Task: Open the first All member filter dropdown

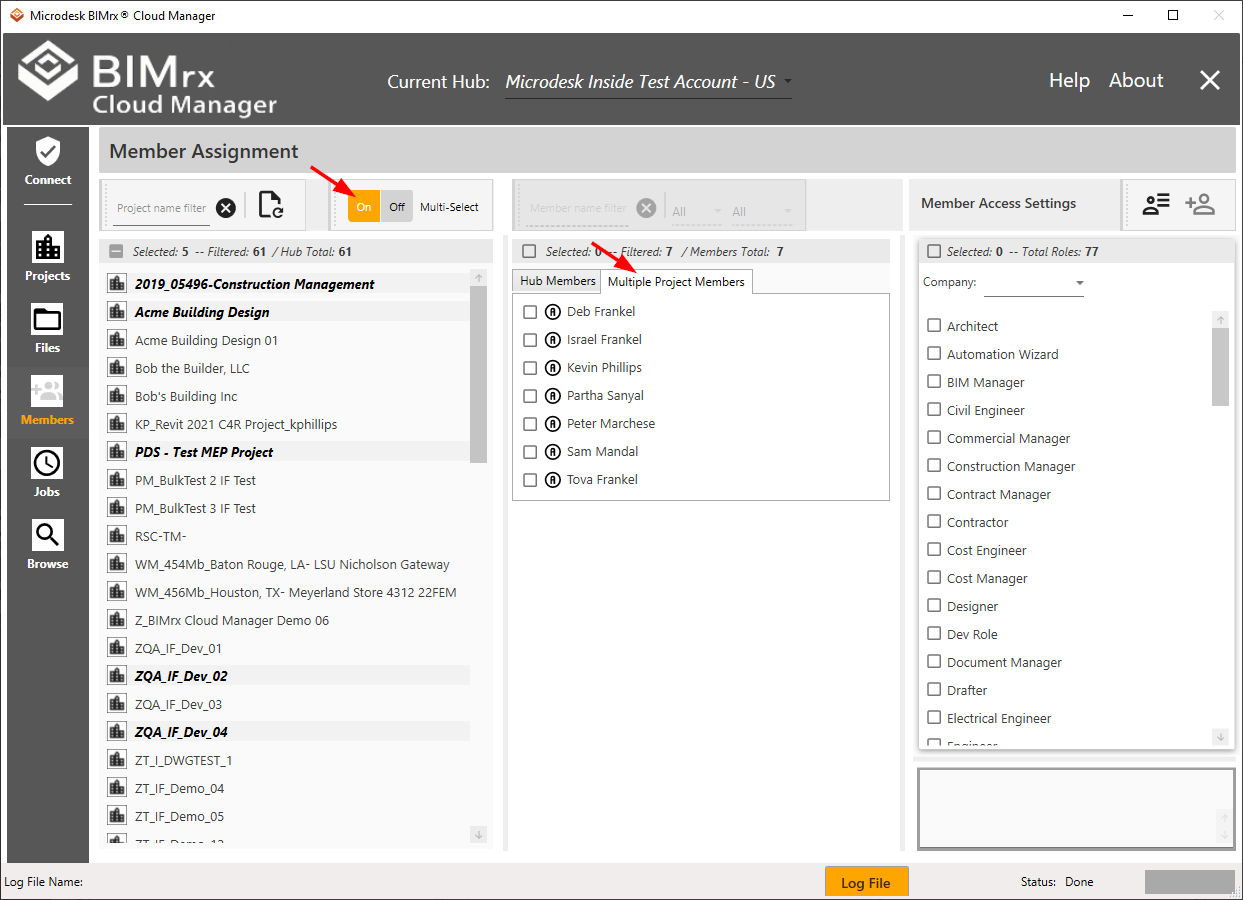Action: (x=697, y=211)
